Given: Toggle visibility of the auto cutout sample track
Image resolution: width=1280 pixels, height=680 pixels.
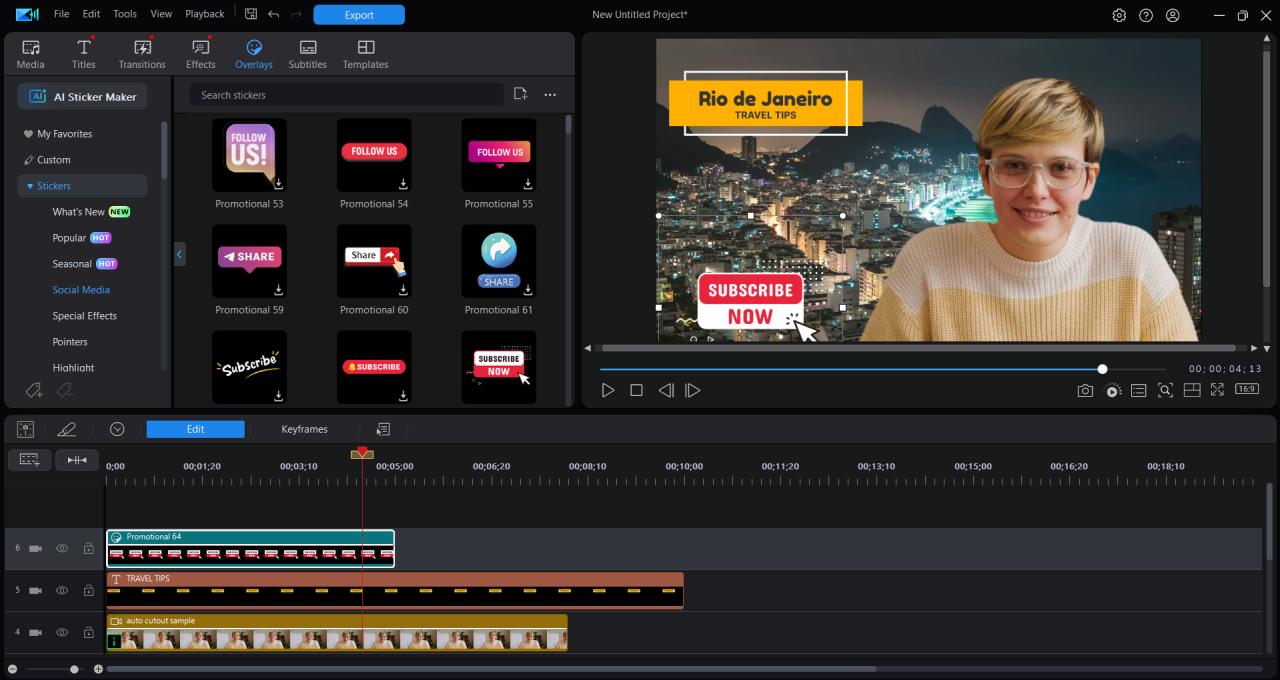Looking at the screenshot, I should [61, 632].
